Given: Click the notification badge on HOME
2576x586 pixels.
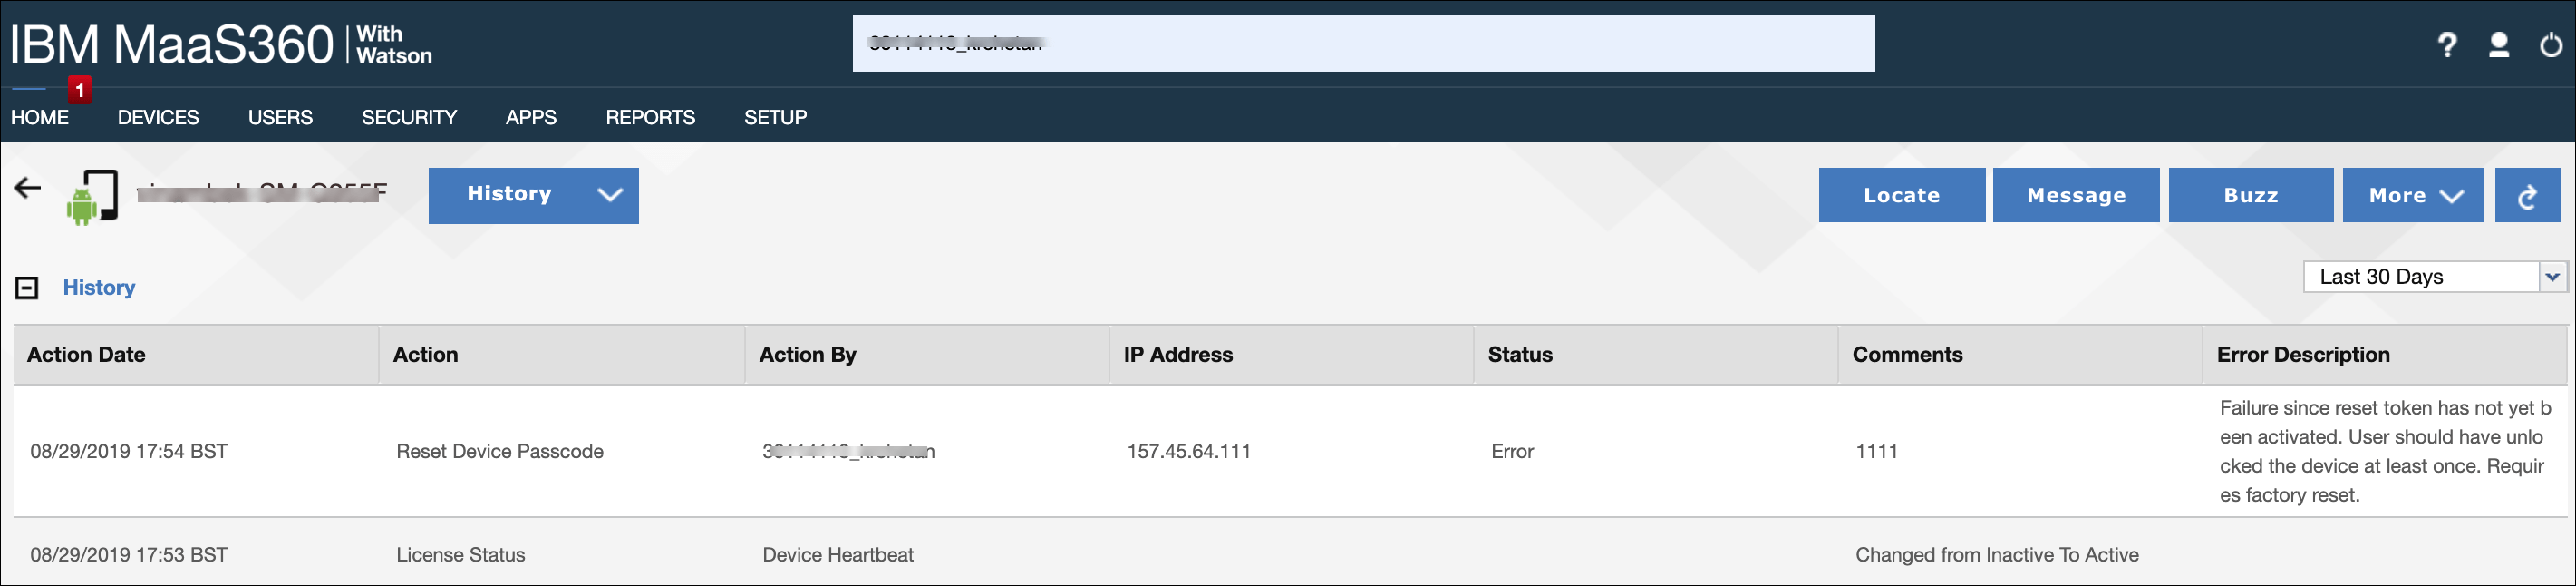Looking at the screenshot, I should click(77, 90).
